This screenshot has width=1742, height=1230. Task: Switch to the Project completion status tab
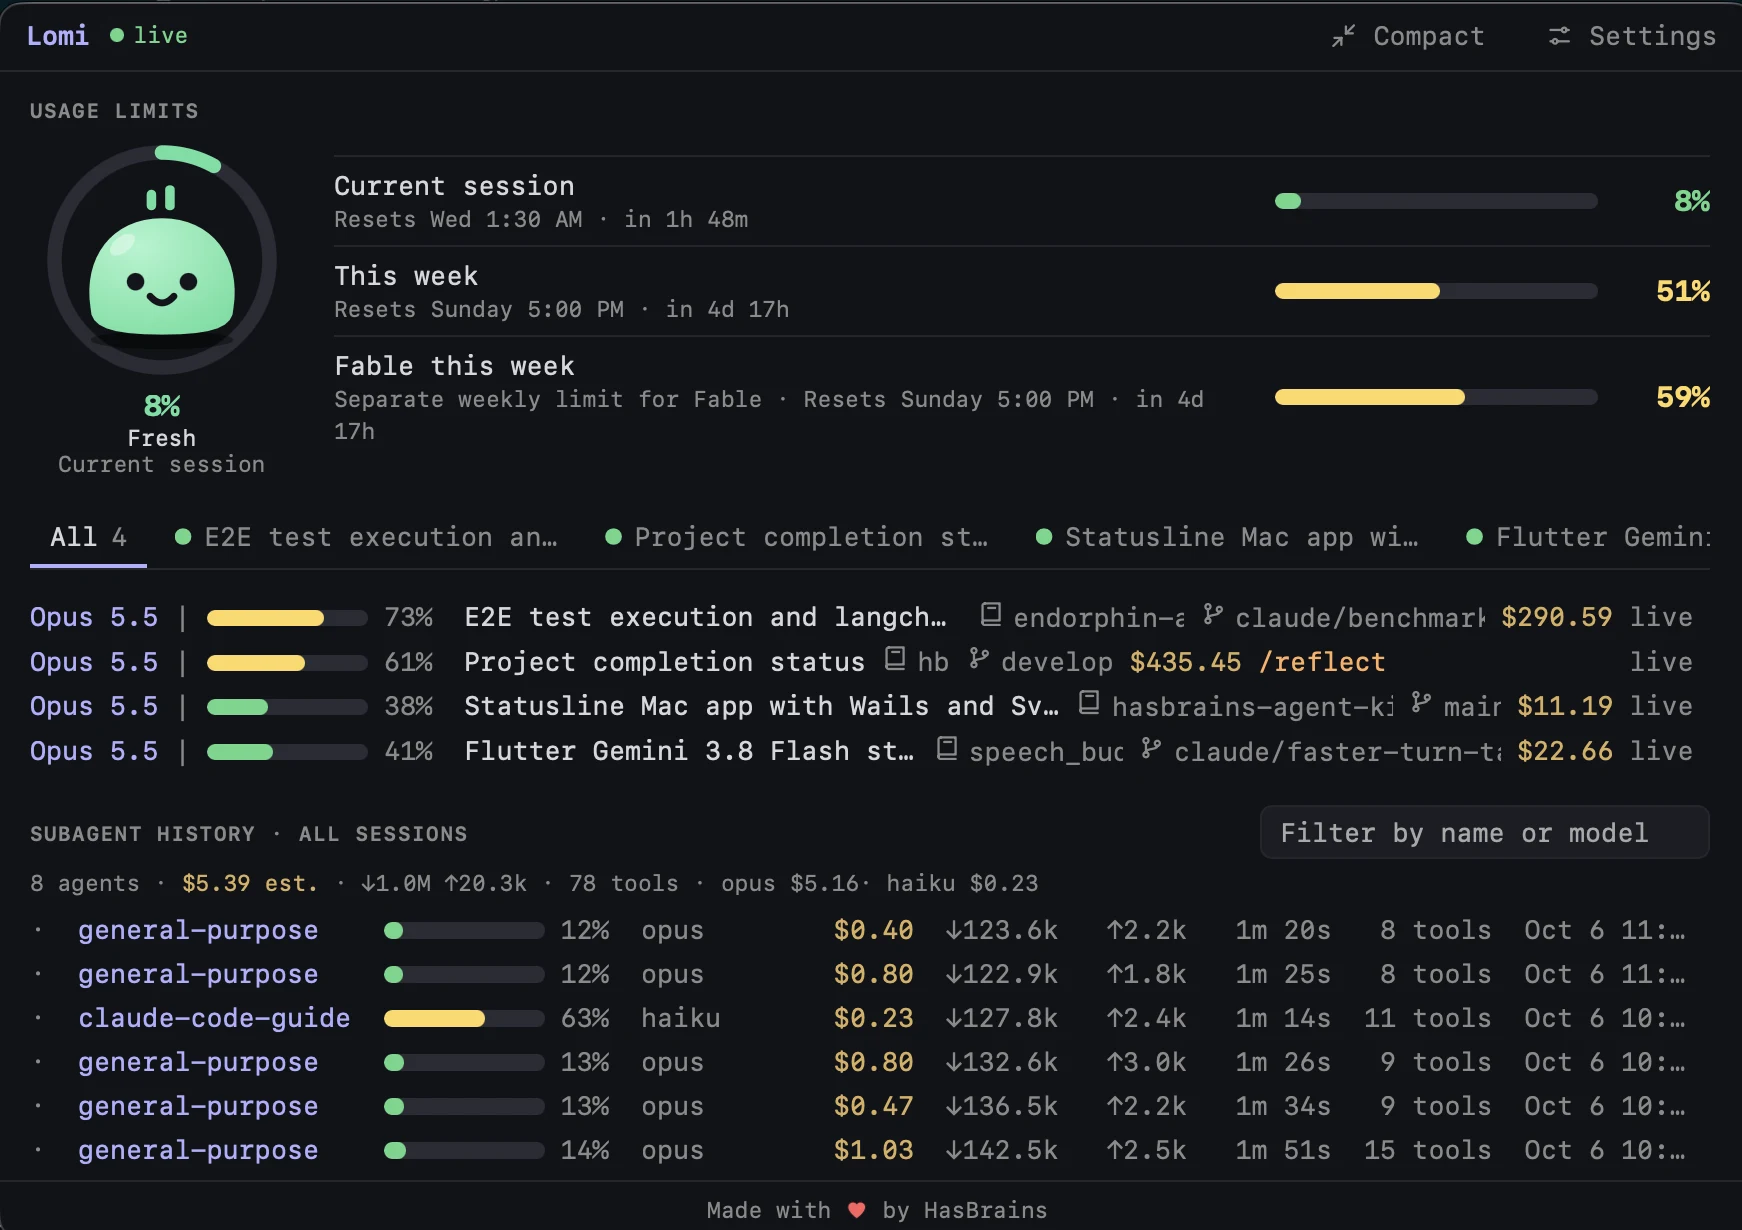point(797,537)
